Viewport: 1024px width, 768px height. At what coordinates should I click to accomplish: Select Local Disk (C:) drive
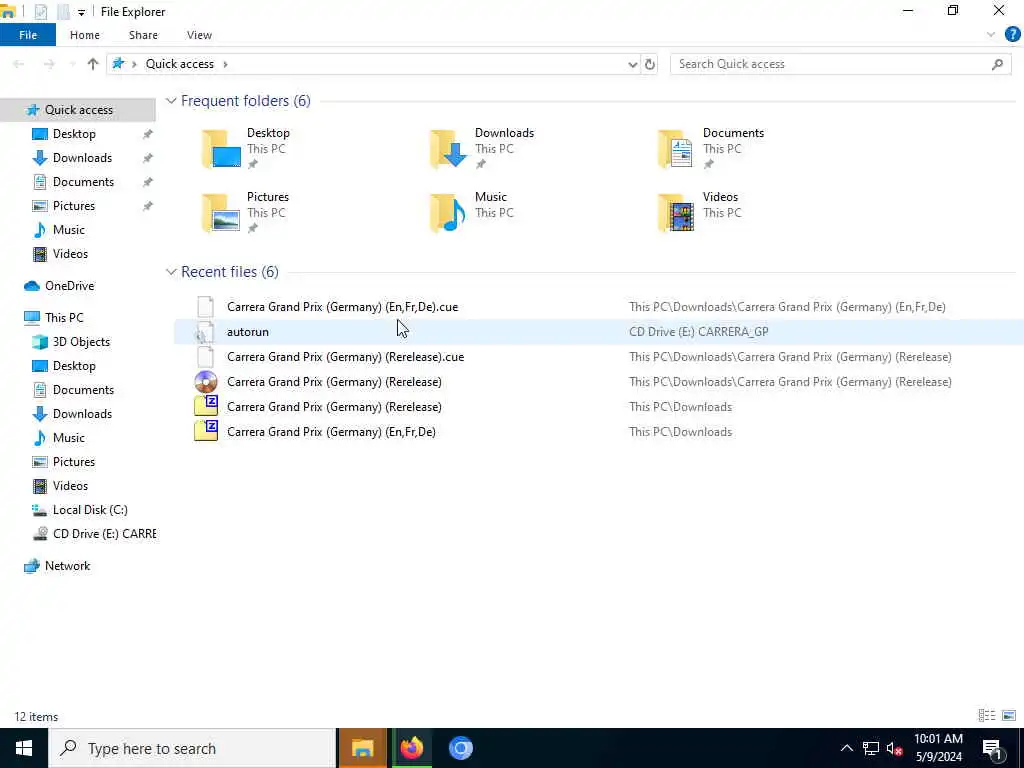click(x=90, y=510)
